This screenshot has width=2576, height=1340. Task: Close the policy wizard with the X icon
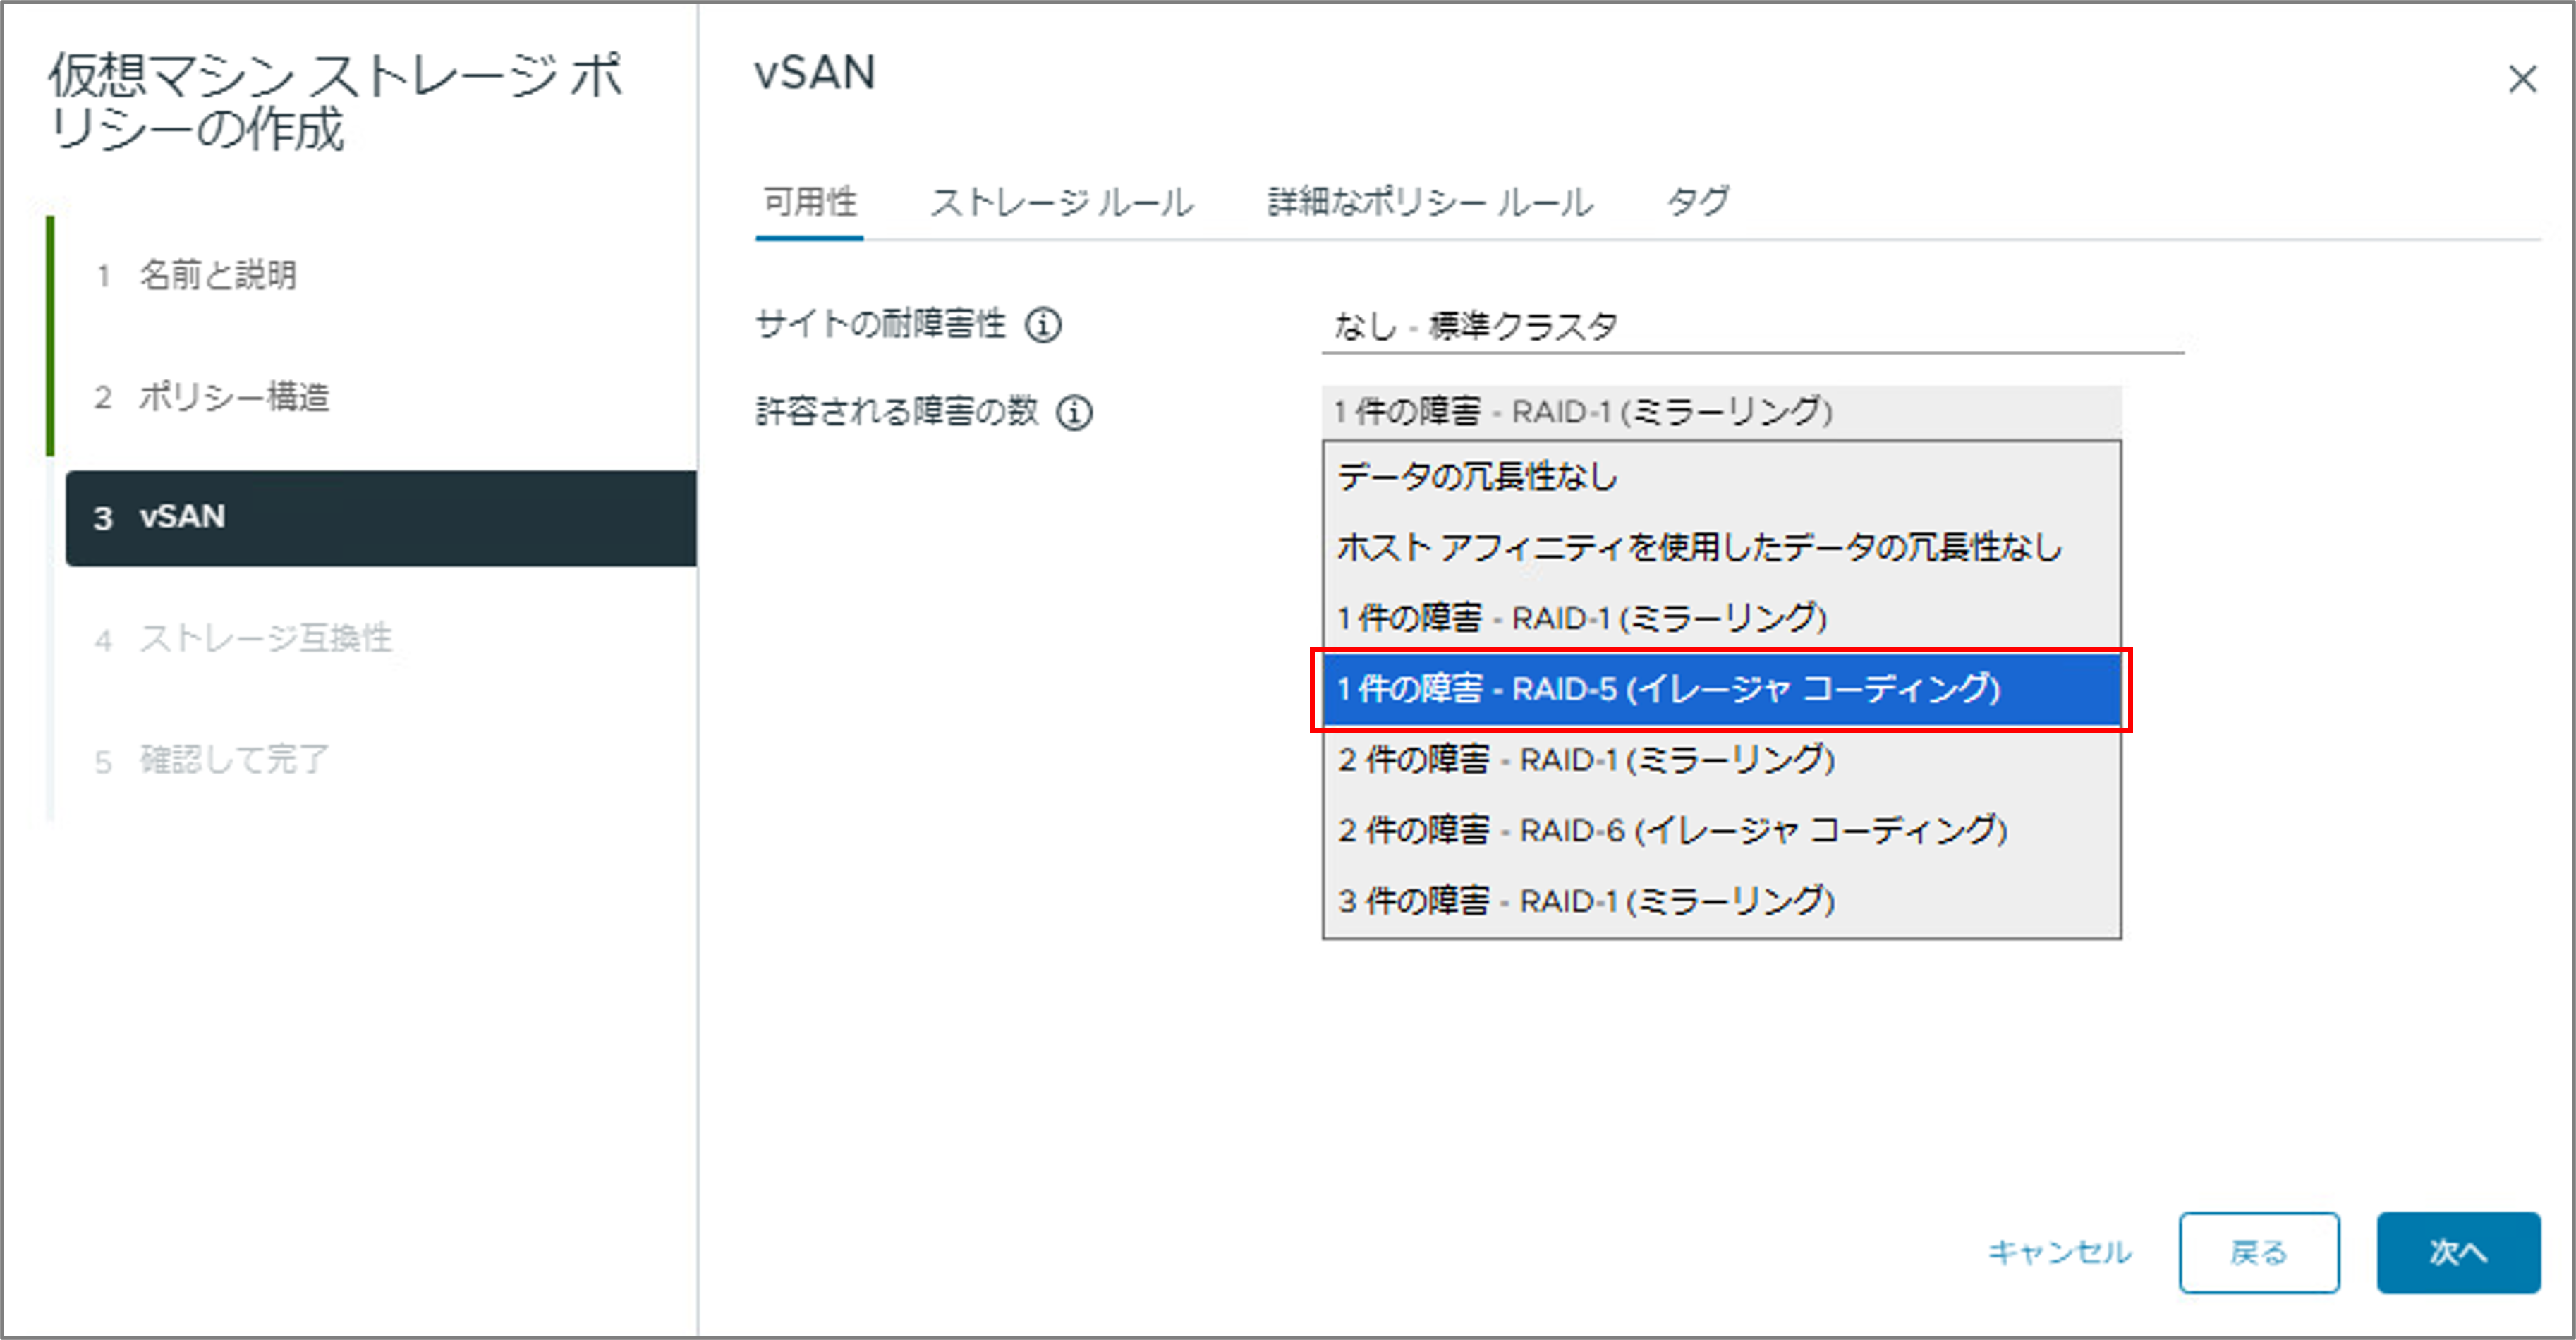pyautogui.click(x=2522, y=79)
